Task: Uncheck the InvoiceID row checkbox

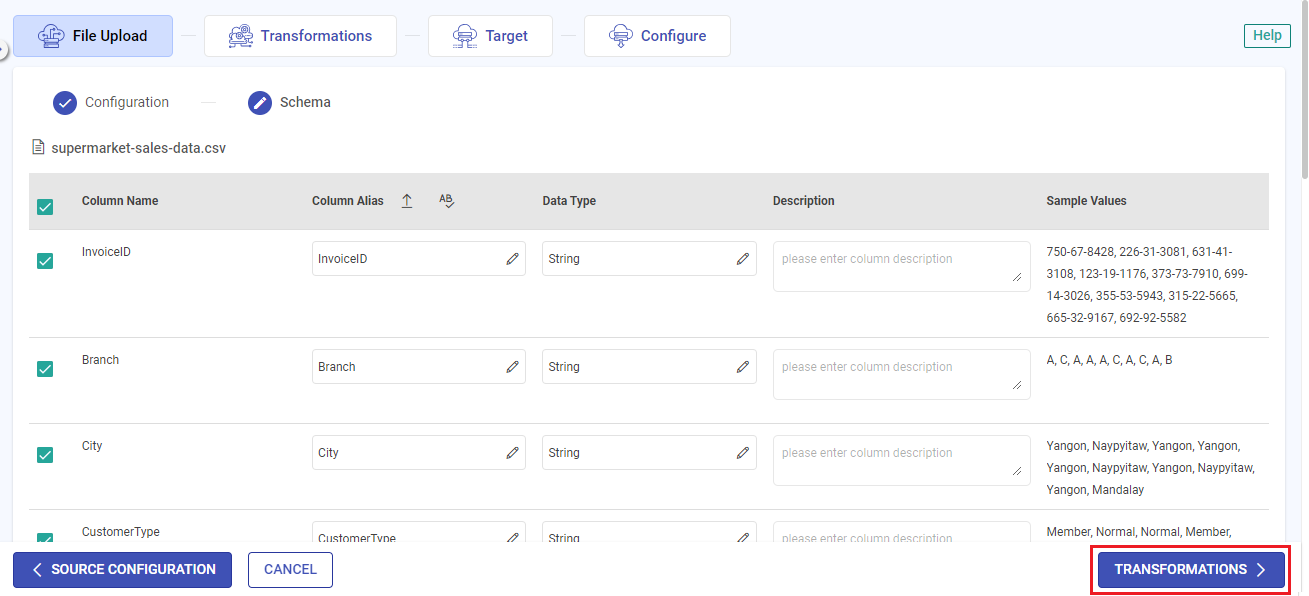Action: pos(45,261)
